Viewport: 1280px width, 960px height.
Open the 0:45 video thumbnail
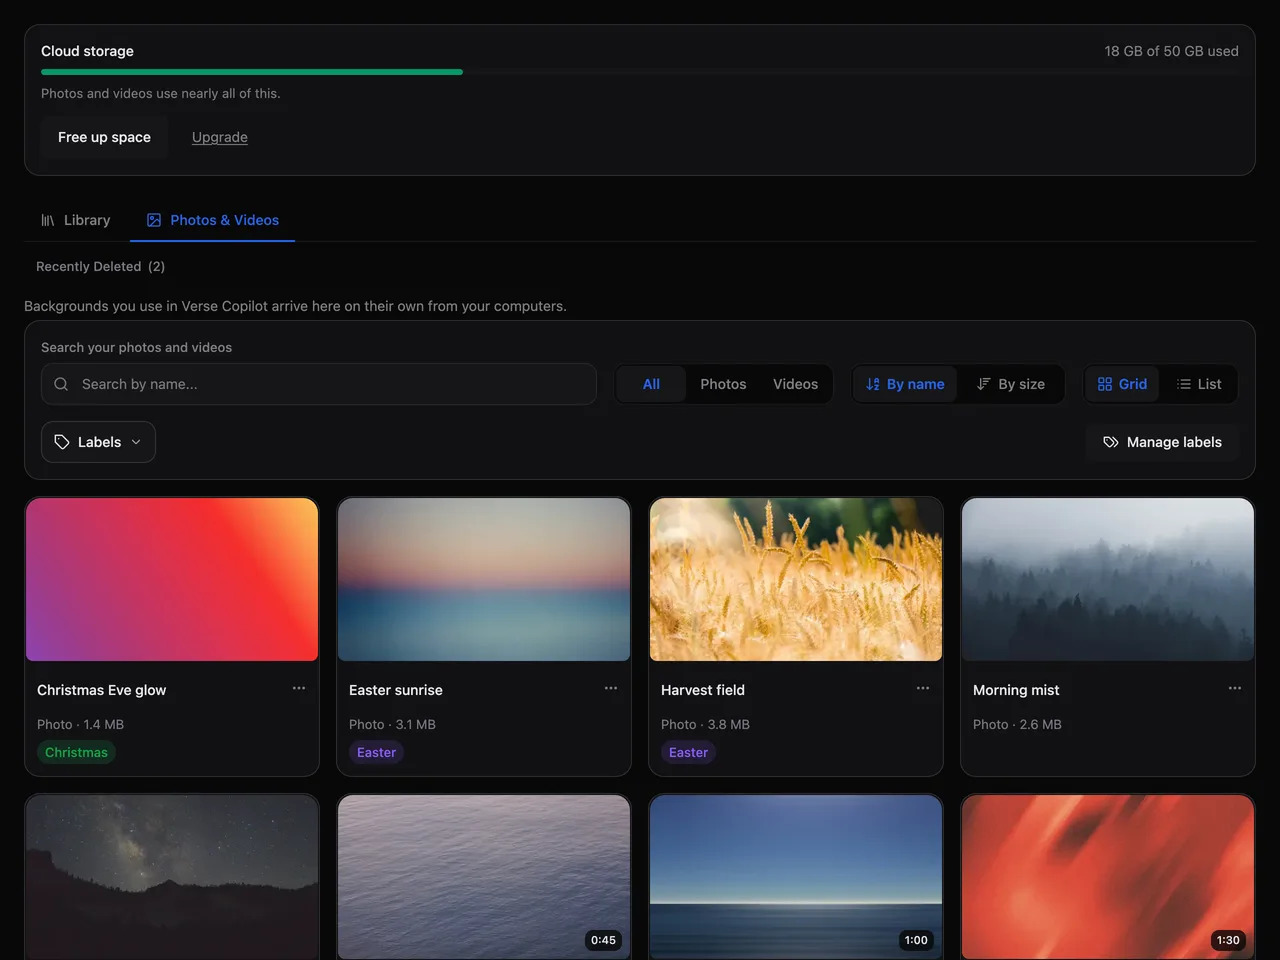click(x=484, y=877)
